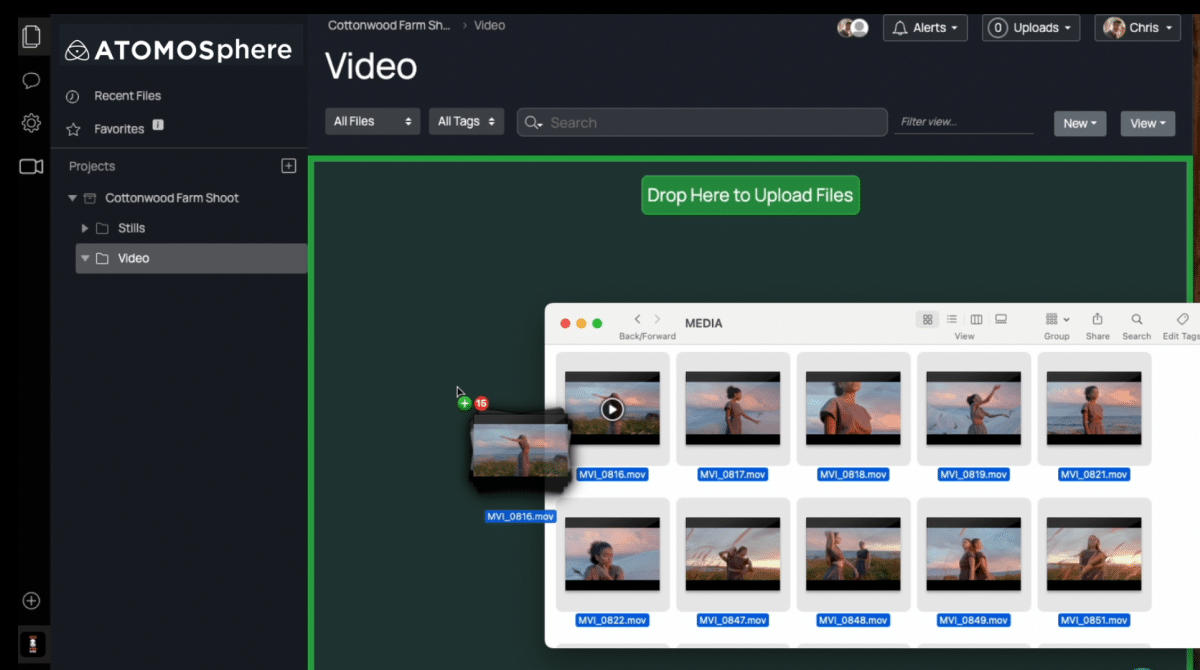1200x670 pixels.
Task: Open the comments chat bubble icon
Action: (31, 80)
